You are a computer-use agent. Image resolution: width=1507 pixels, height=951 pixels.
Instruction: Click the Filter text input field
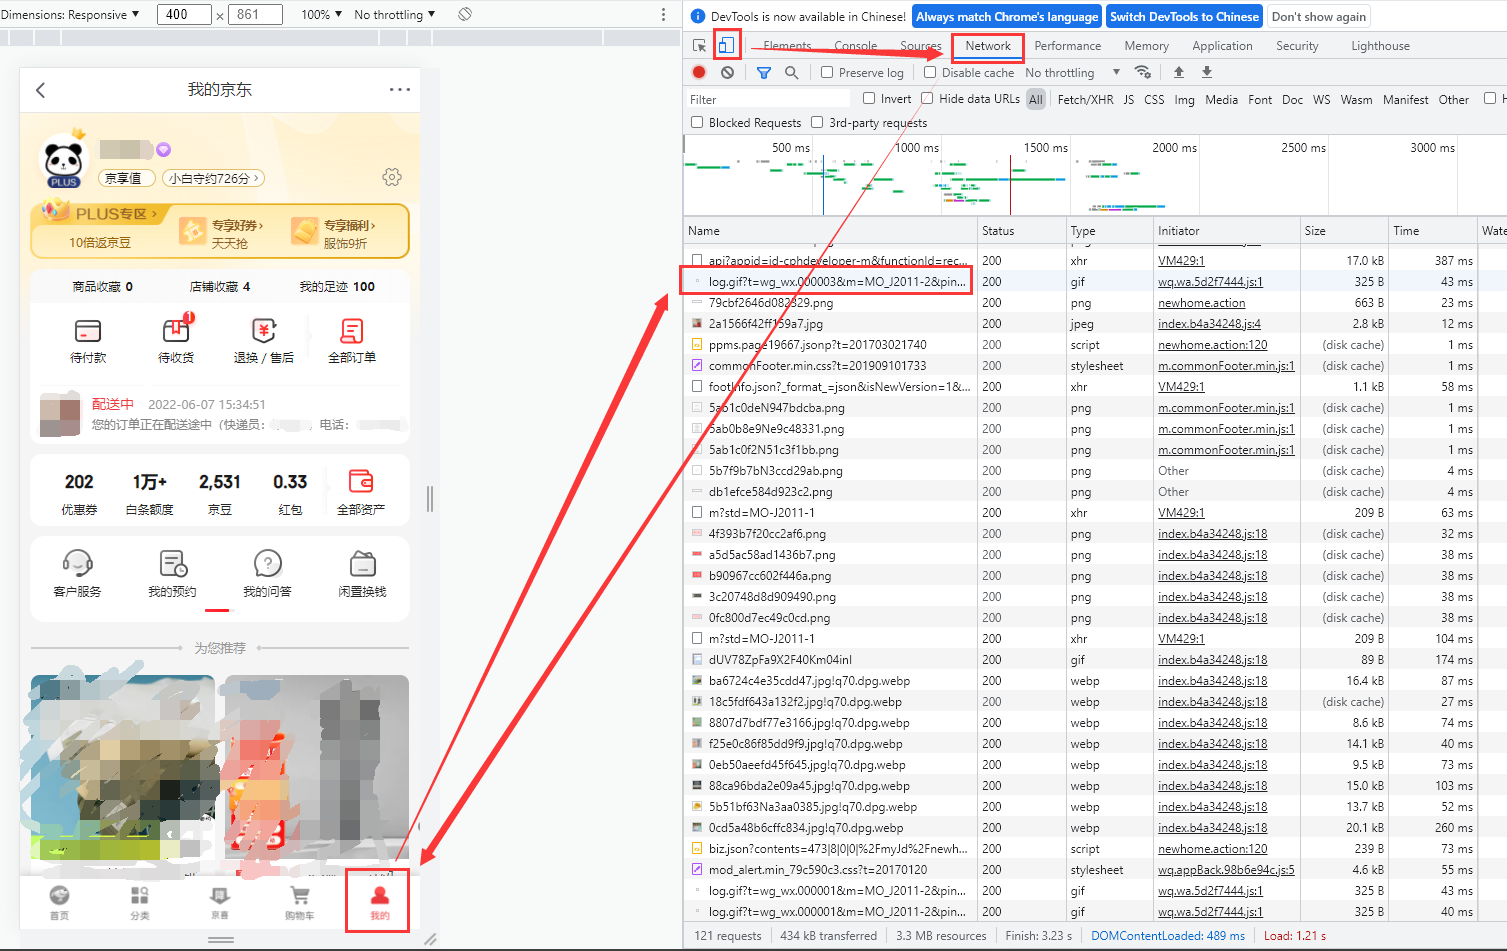768,99
